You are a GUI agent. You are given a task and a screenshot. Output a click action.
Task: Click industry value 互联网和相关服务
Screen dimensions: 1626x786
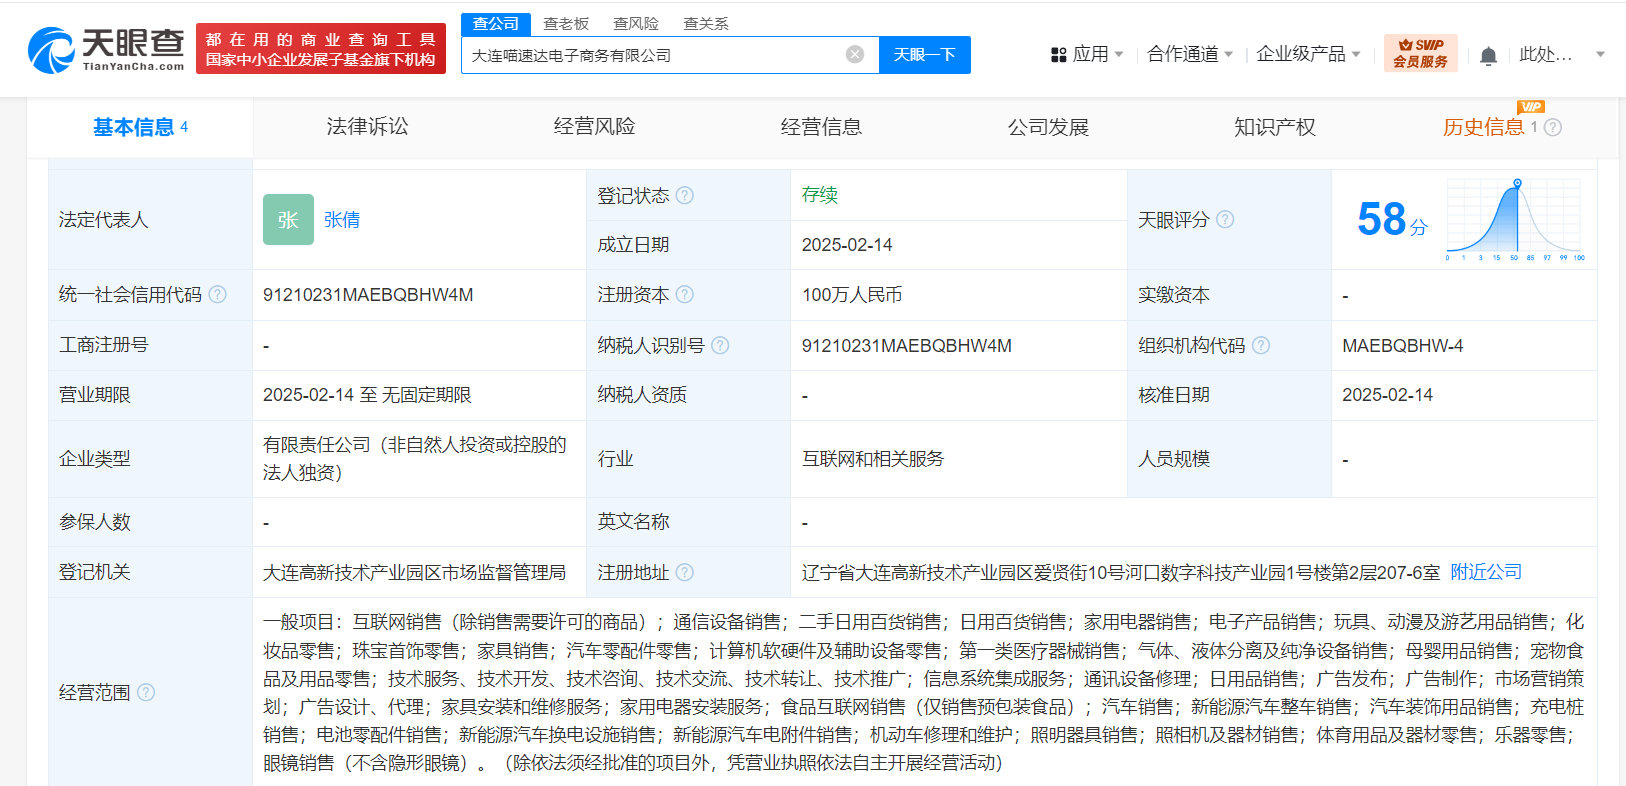pos(873,459)
